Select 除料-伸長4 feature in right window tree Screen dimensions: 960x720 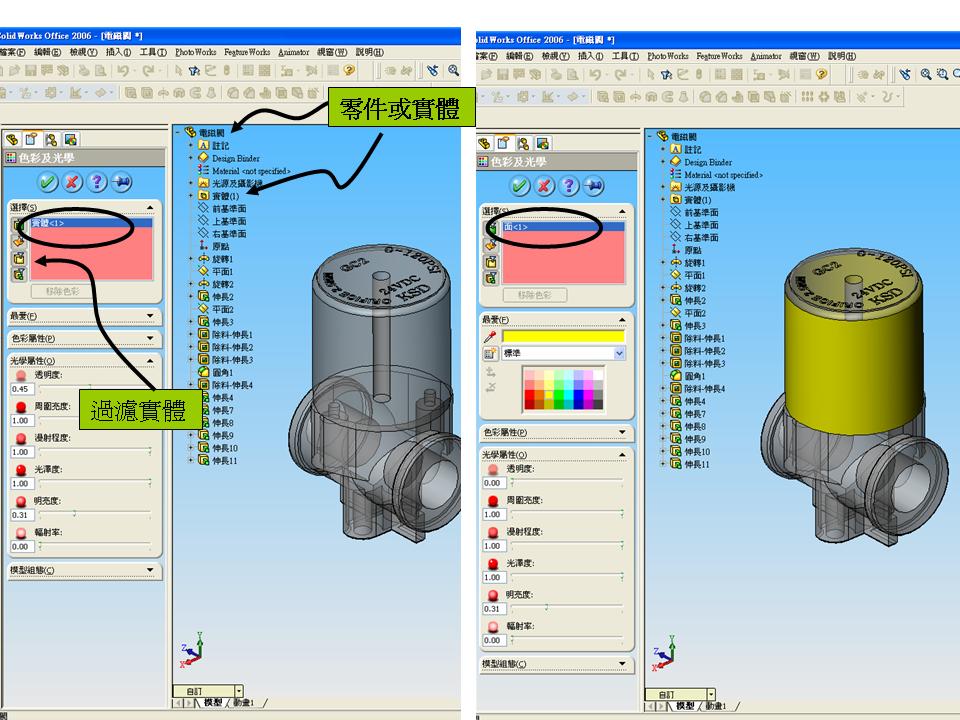[x=704, y=388]
